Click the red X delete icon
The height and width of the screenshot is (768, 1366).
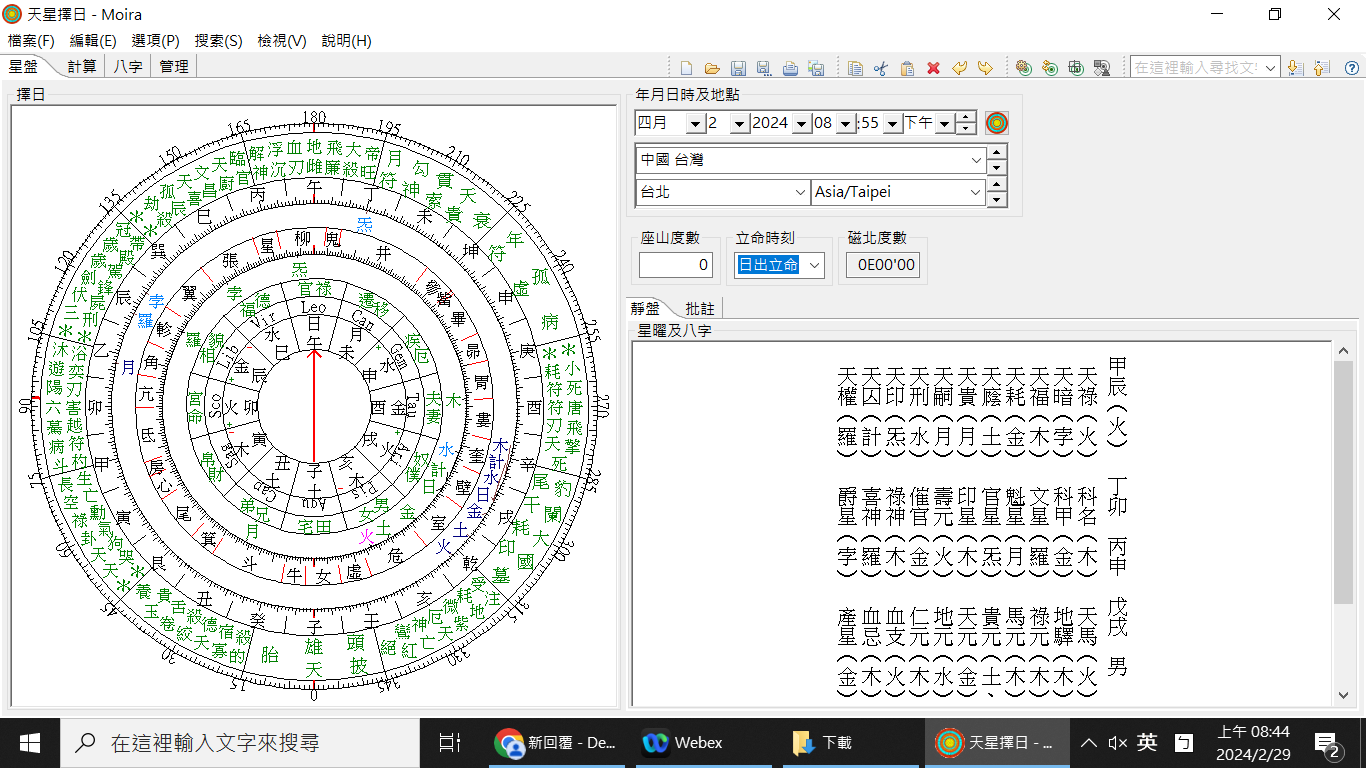coord(933,68)
